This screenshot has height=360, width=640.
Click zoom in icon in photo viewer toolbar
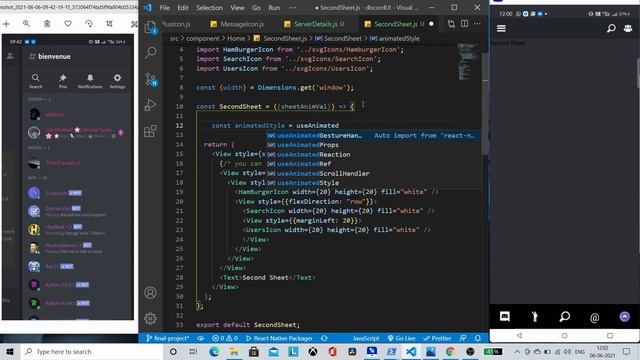(x=26, y=24)
